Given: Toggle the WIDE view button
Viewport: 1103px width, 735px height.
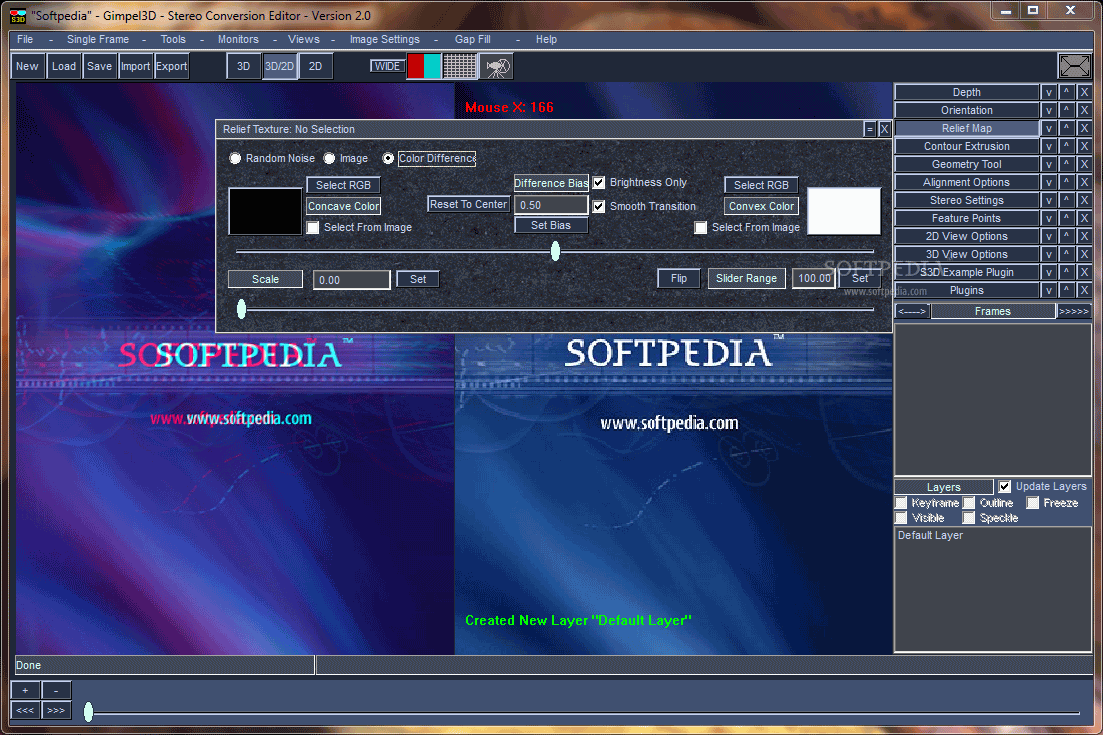Looking at the screenshot, I should tap(387, 66).
